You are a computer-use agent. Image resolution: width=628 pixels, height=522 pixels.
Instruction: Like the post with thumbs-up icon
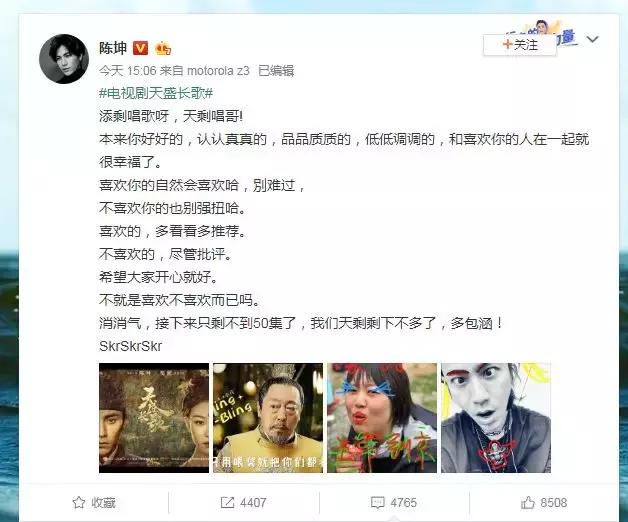coord(527,502)
